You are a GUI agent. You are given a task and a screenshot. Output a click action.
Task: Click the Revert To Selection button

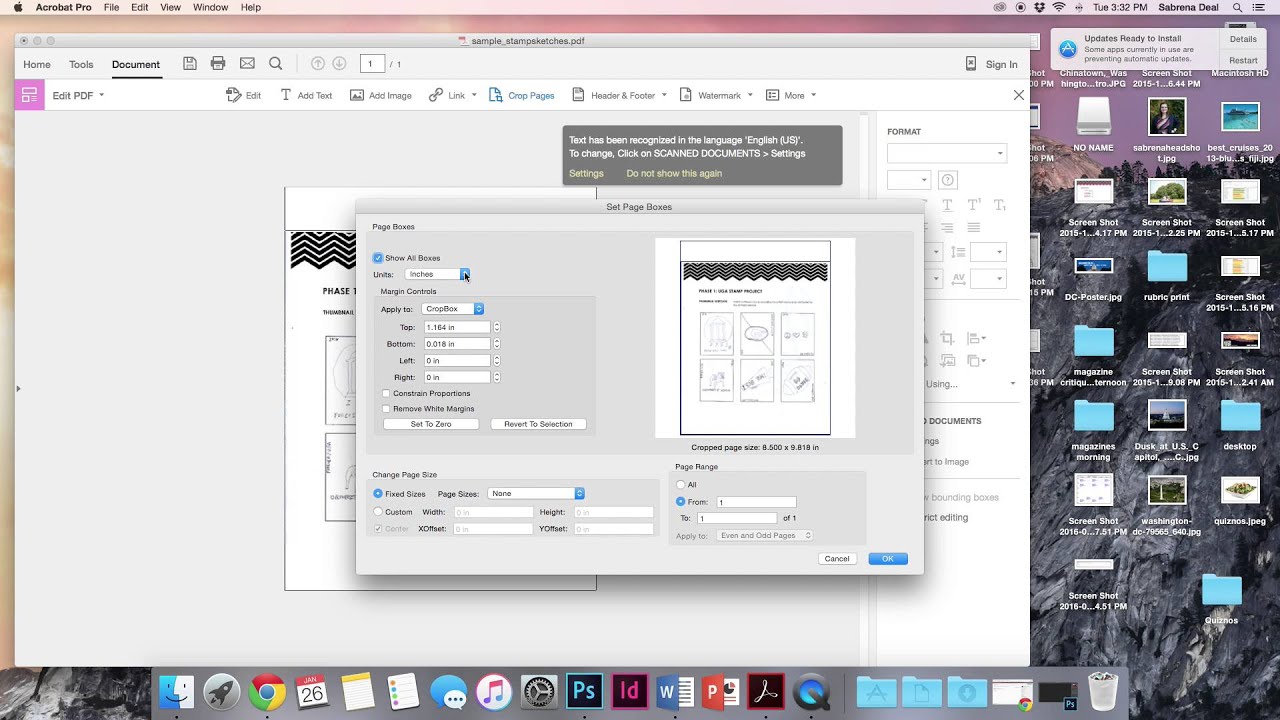(x=538, y=424)
